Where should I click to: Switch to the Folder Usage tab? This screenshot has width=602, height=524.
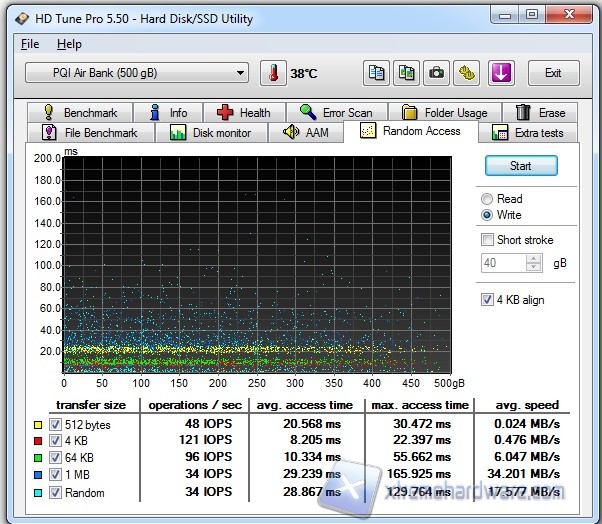pos(445,113)
